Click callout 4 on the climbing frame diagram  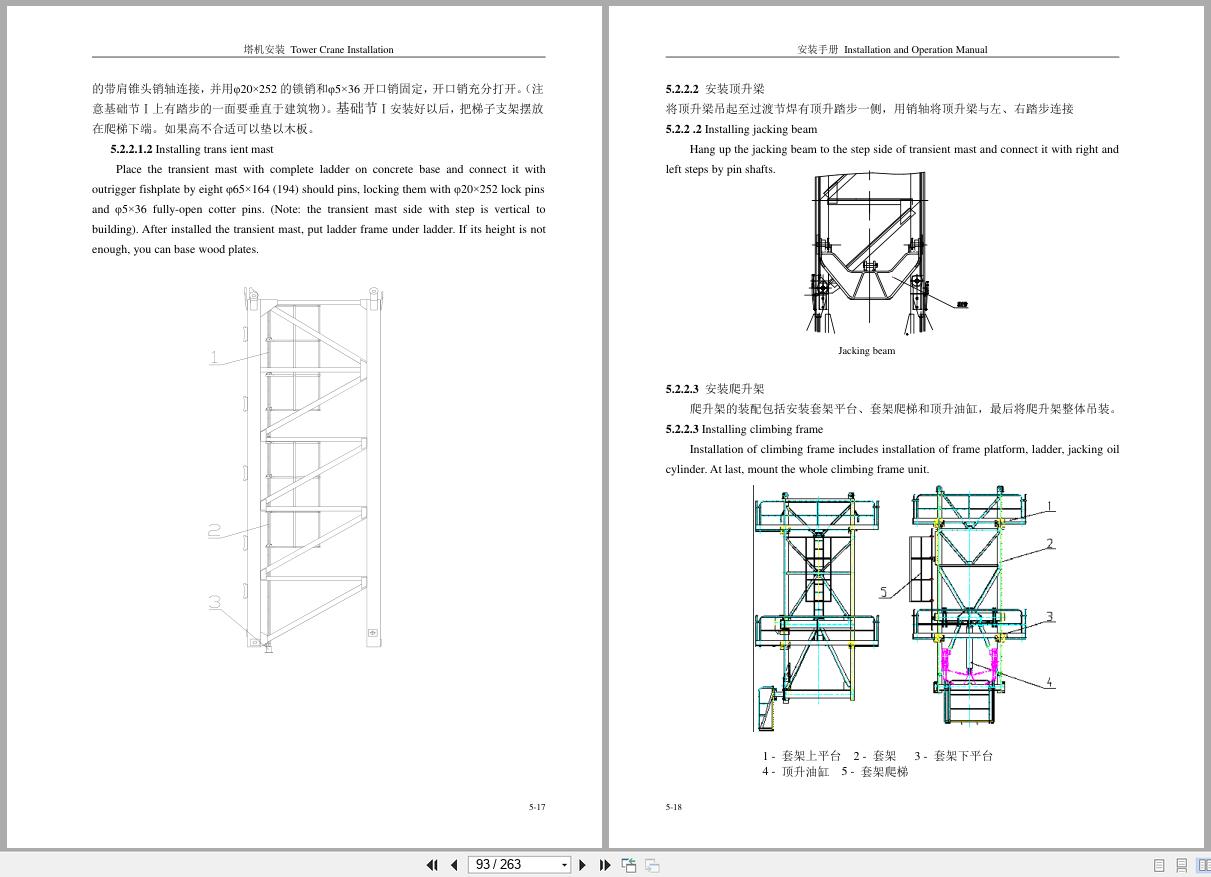pos(1049,682)
